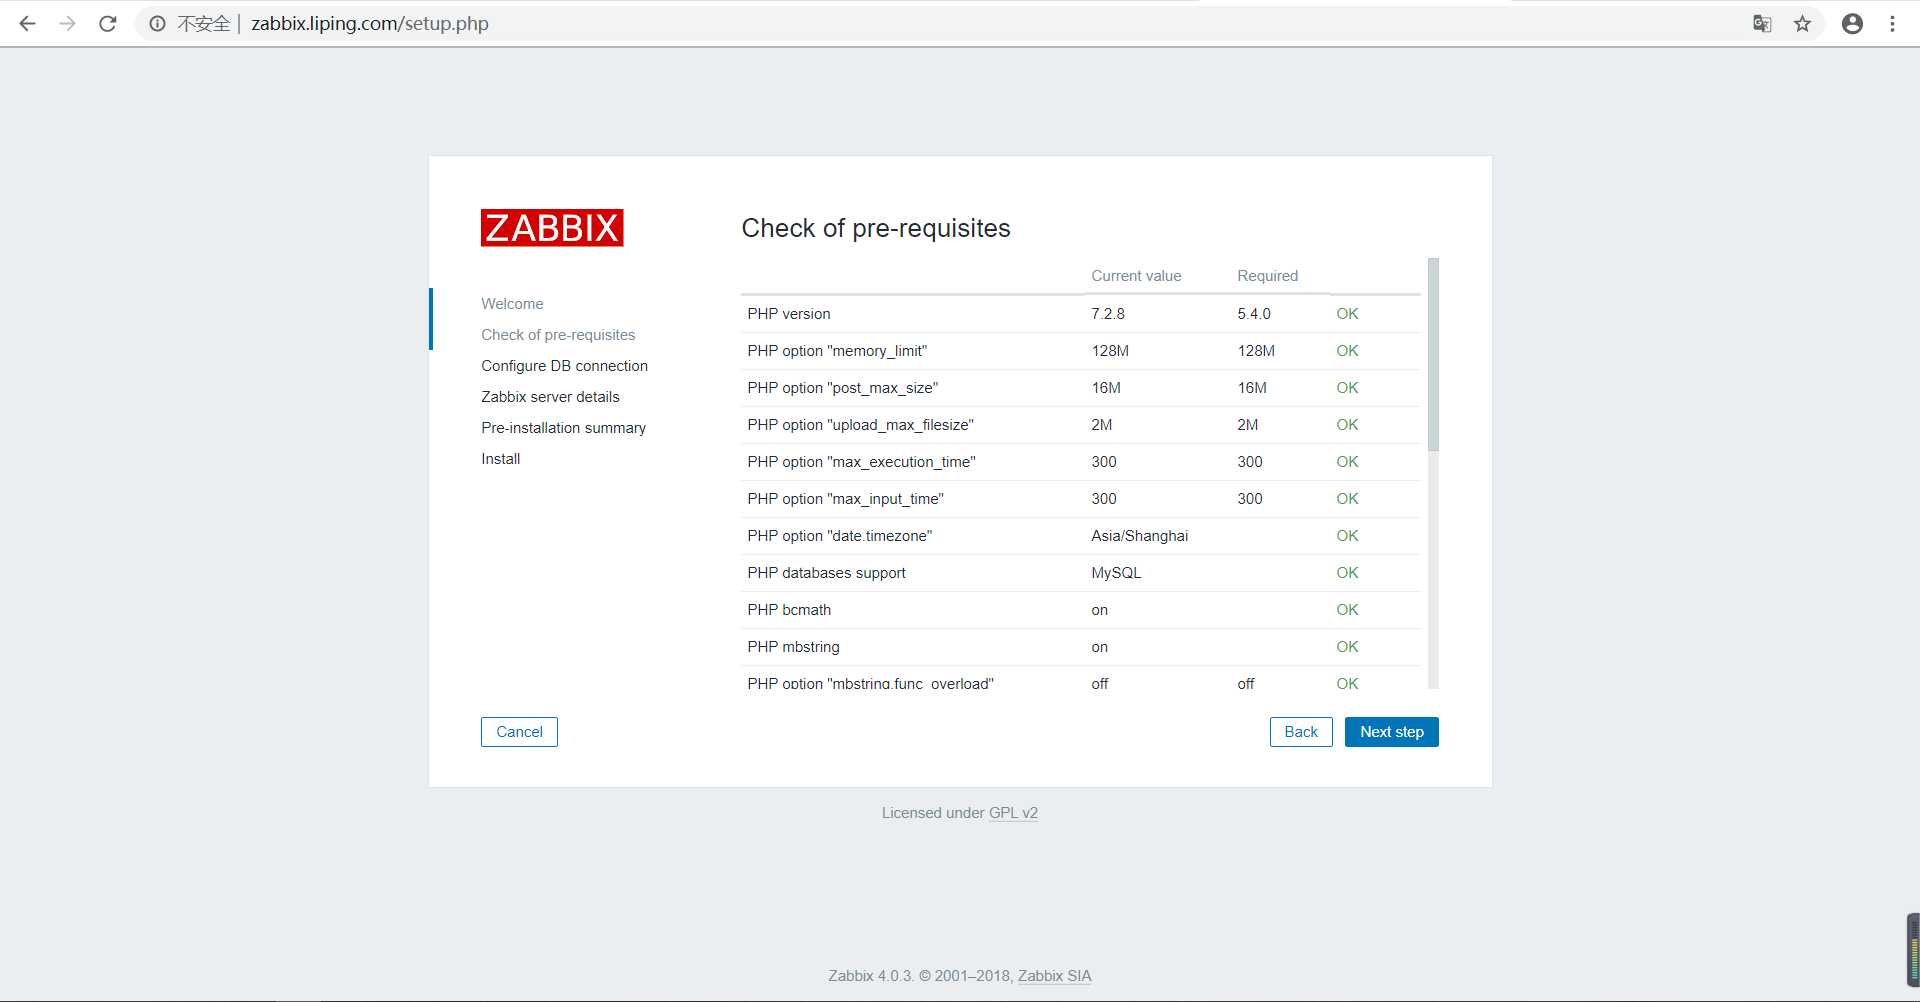Image resolution: width=1920 pixels, height=1002 pixels.
Task: Select Pre-installation summary step
Action: click(x=563, y=428)
